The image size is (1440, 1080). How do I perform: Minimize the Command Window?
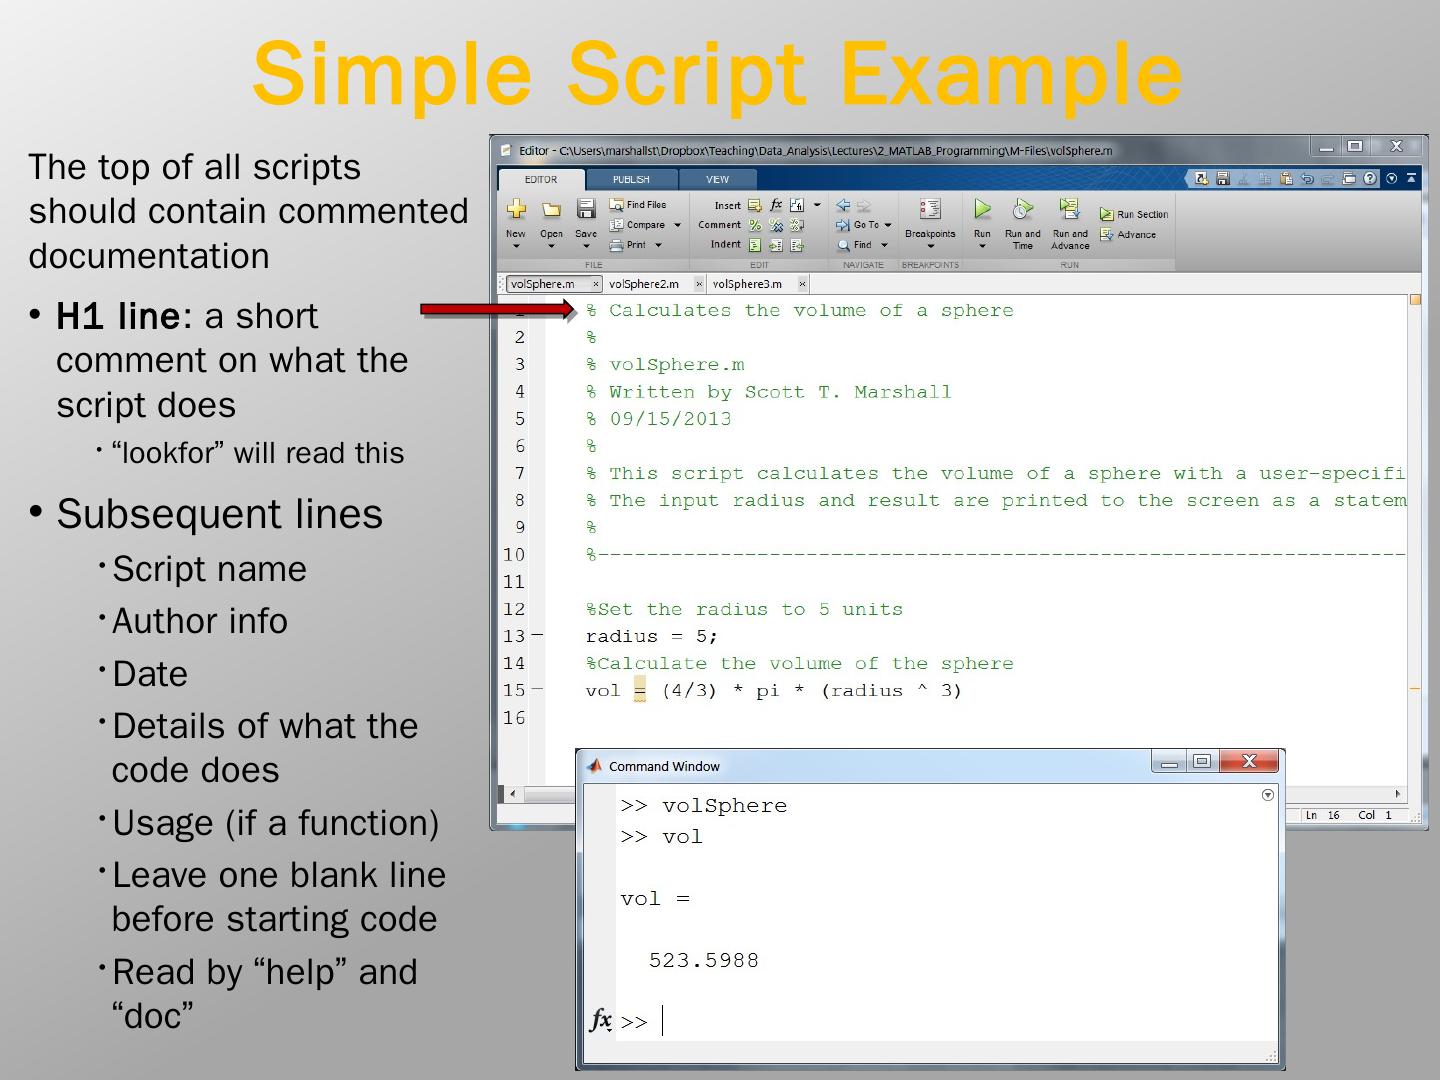1169,762
